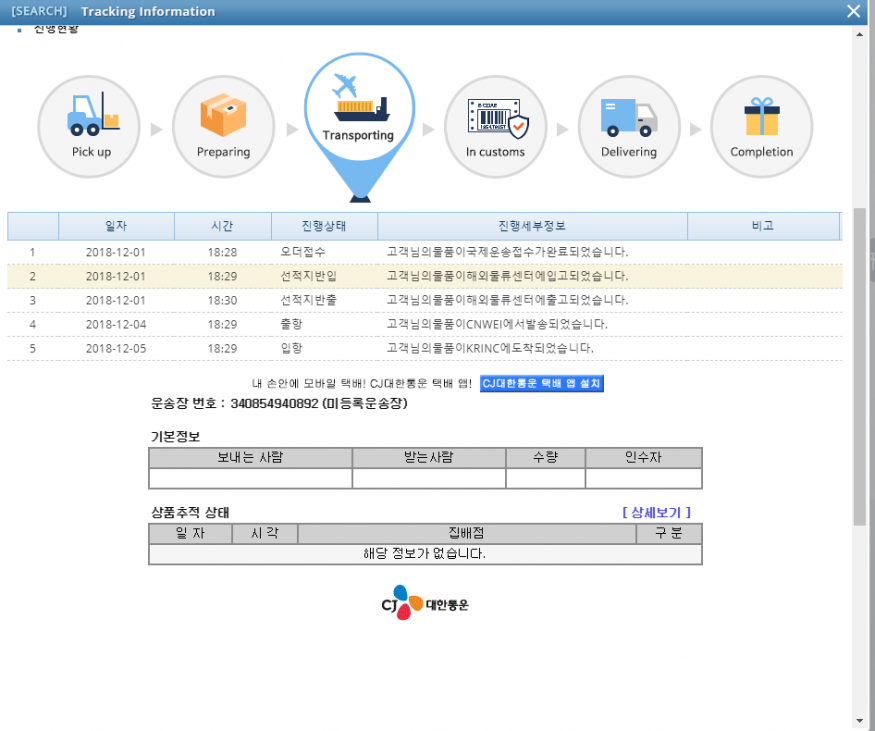Open the 상세보기 link
Screen dimensions: 875x731
click(656, 512)
